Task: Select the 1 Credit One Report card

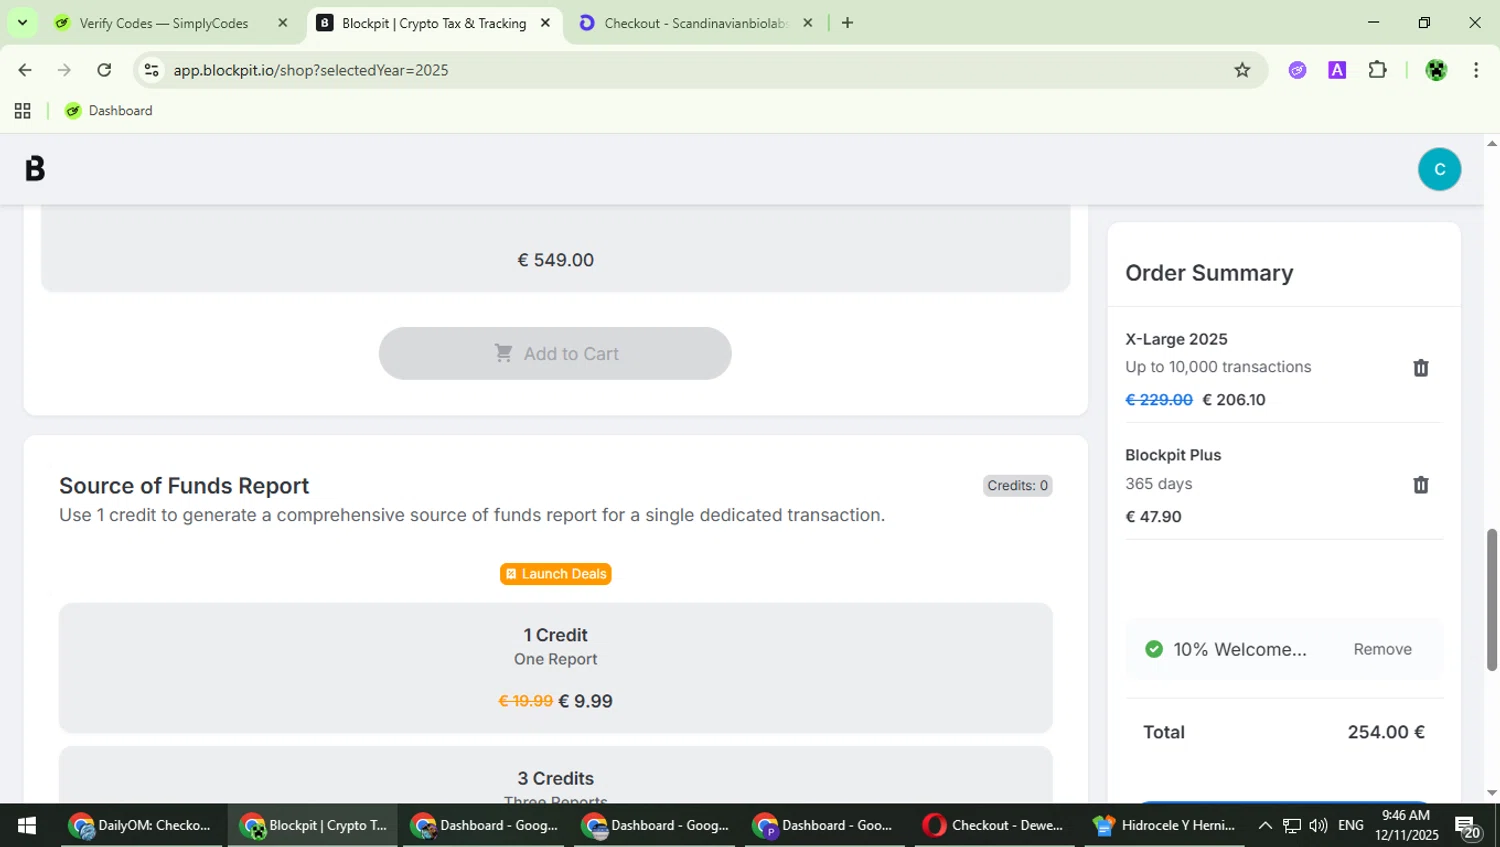Action: (x=555, y=667)
